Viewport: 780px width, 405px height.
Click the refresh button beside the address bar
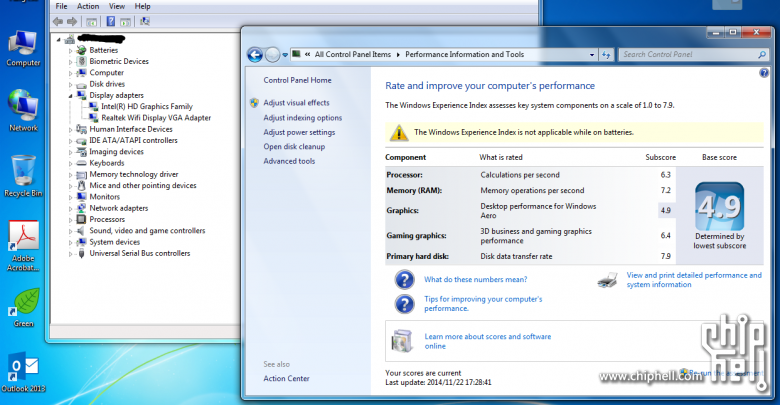(x=606, y=55)
